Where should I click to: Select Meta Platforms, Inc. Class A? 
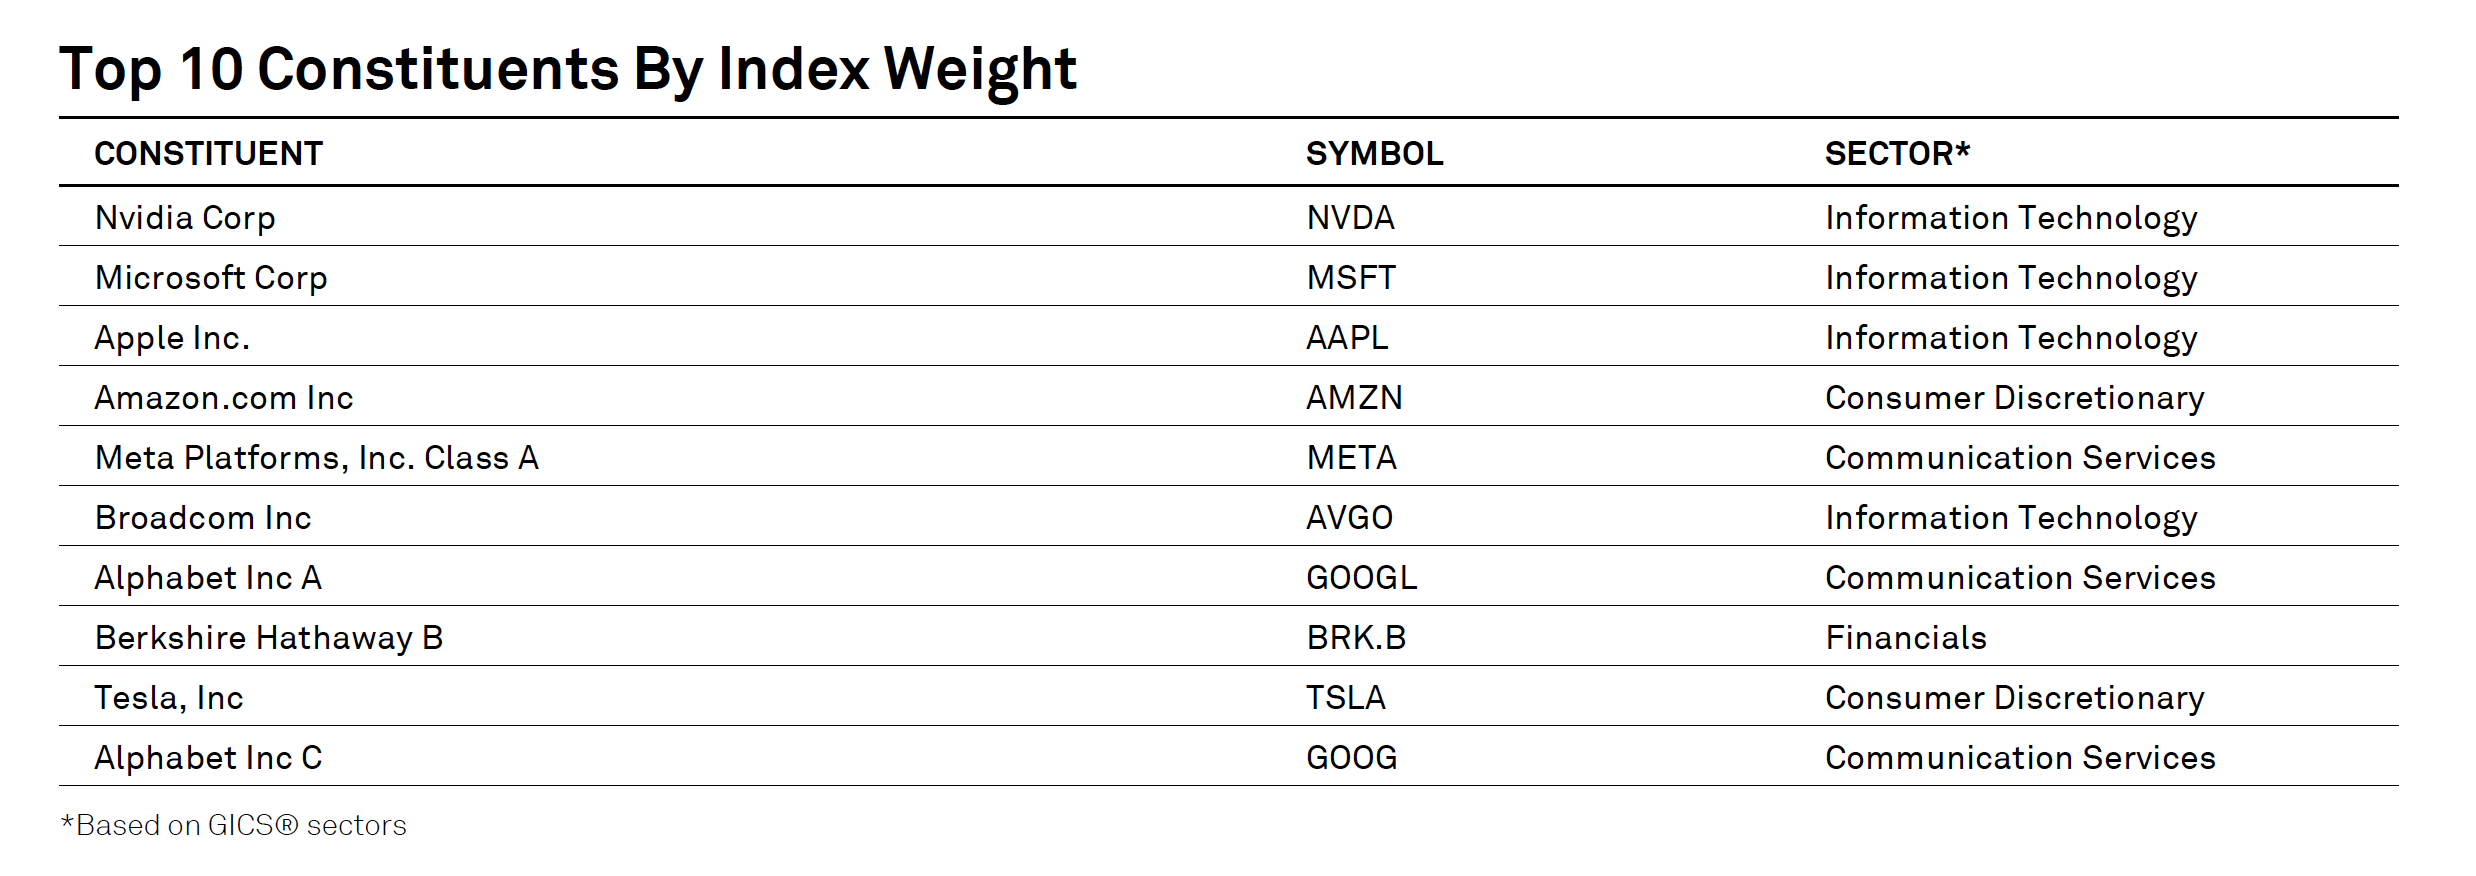click(317, 458)
